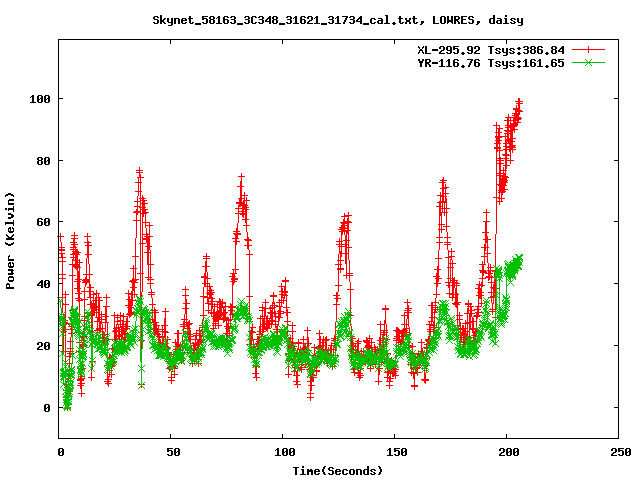Click the Power (Kelvin) y-axis label
The width and height of the screenshot is (640, 480).
click(10, 241)
